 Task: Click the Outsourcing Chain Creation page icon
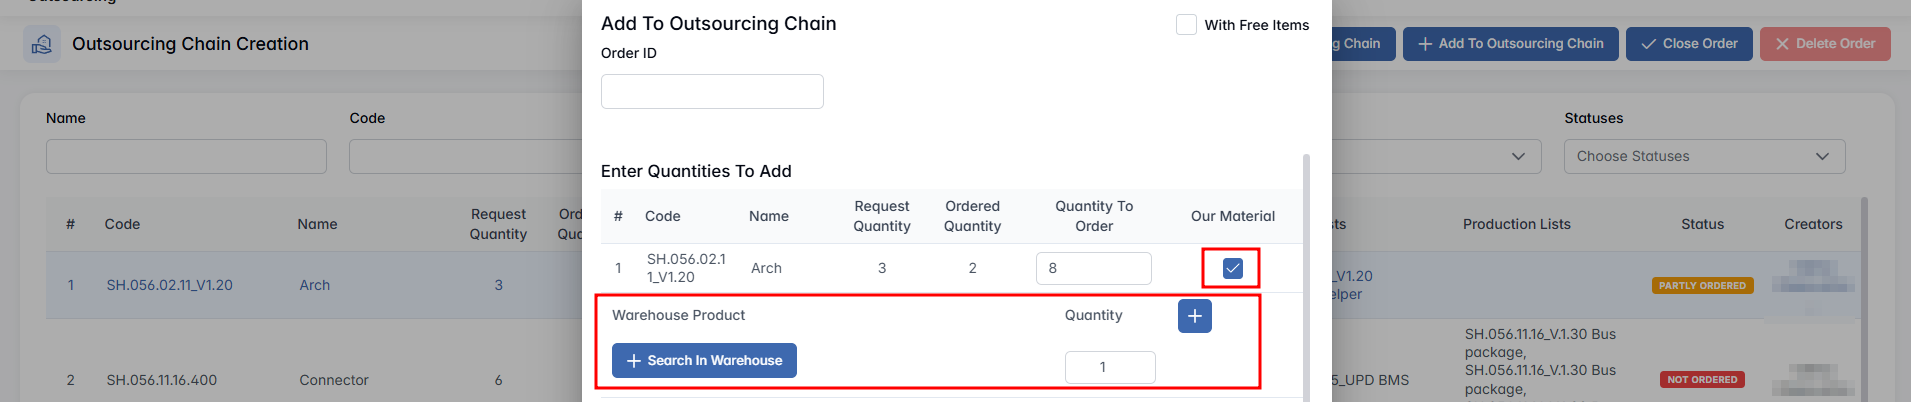pyautogui.click(x=42, y=44)
